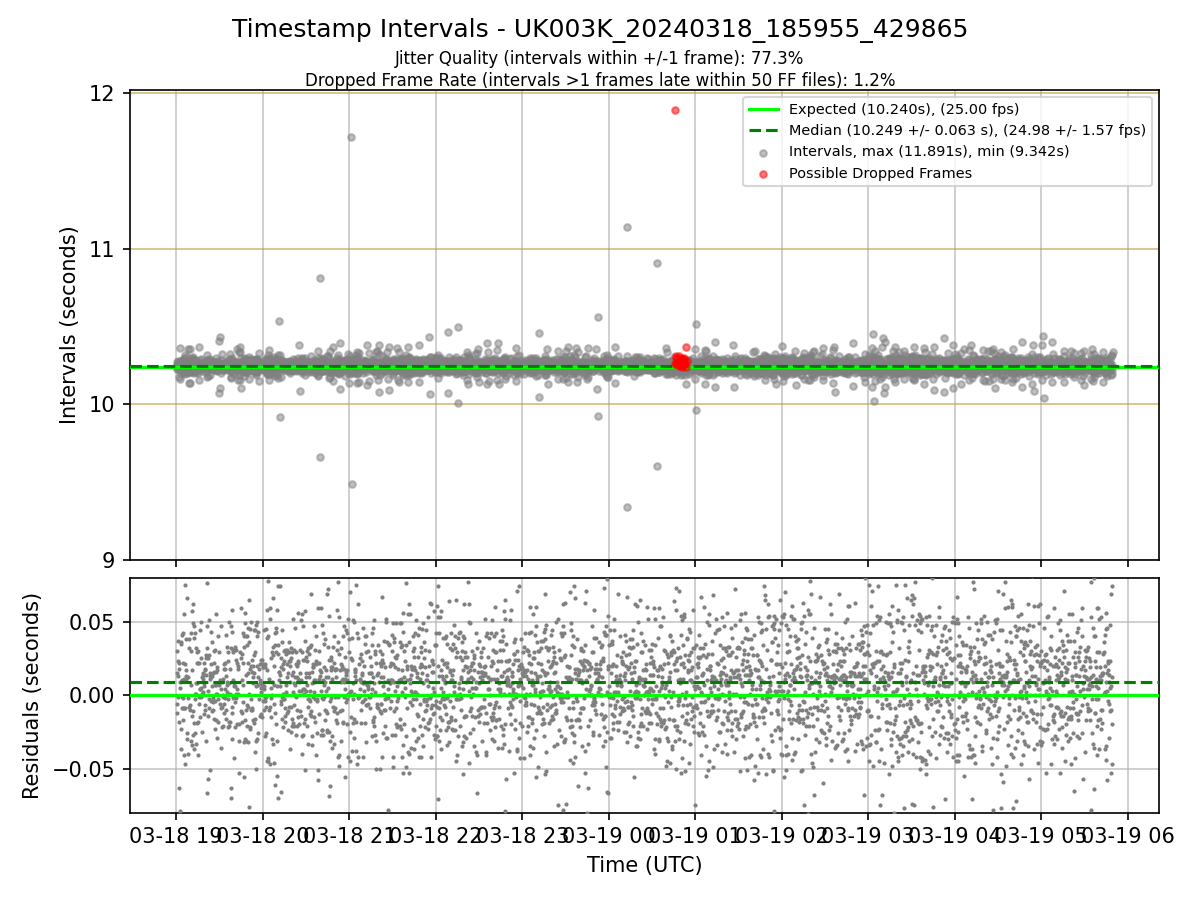
Task: Click the gray dot marker in the legend
Action: [x=763, y=153]
